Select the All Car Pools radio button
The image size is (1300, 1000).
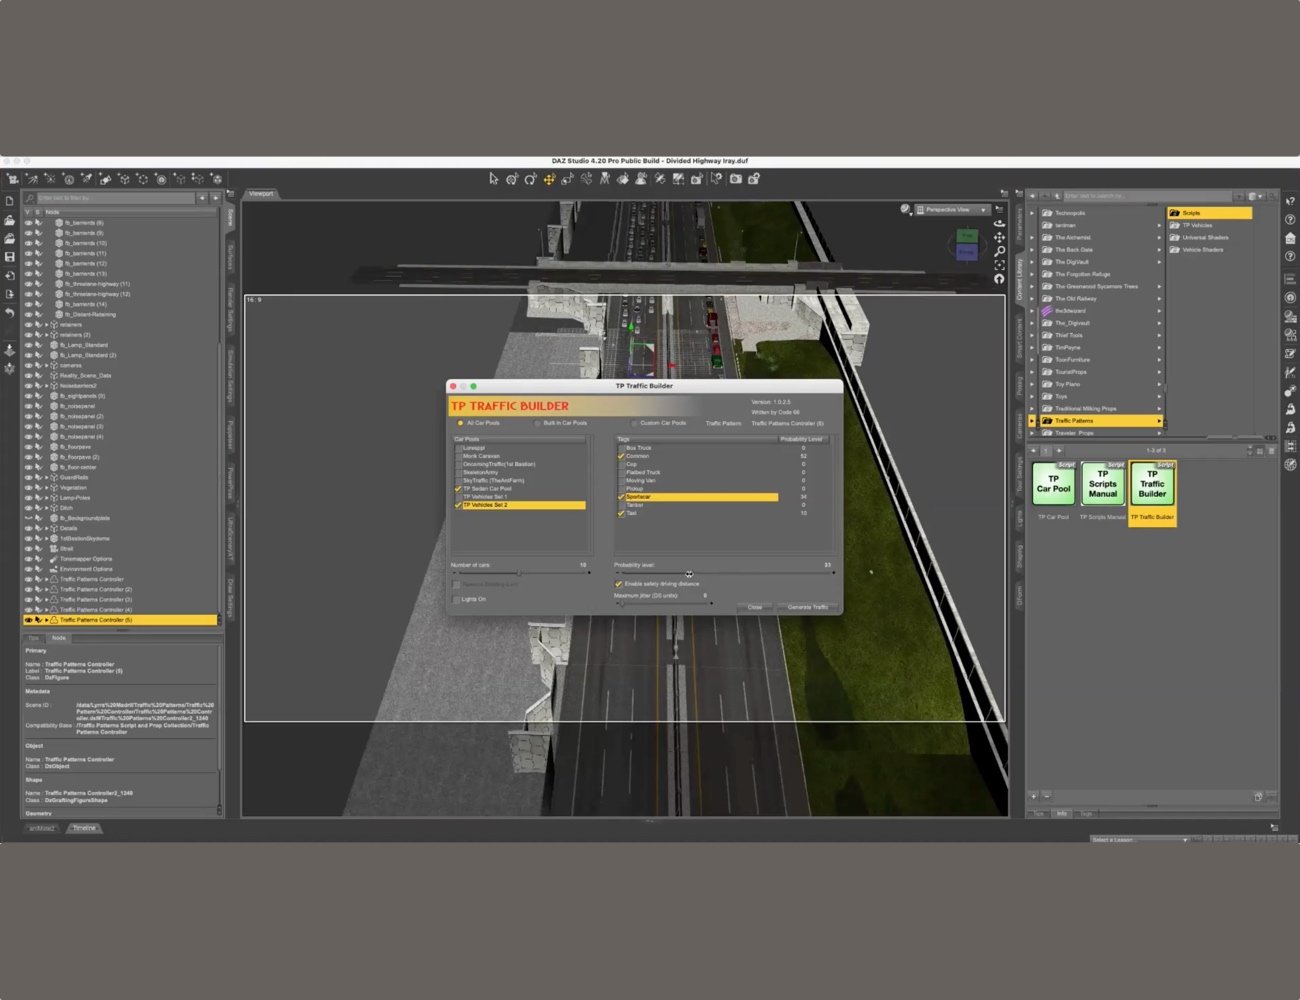[x=460, y=423]
